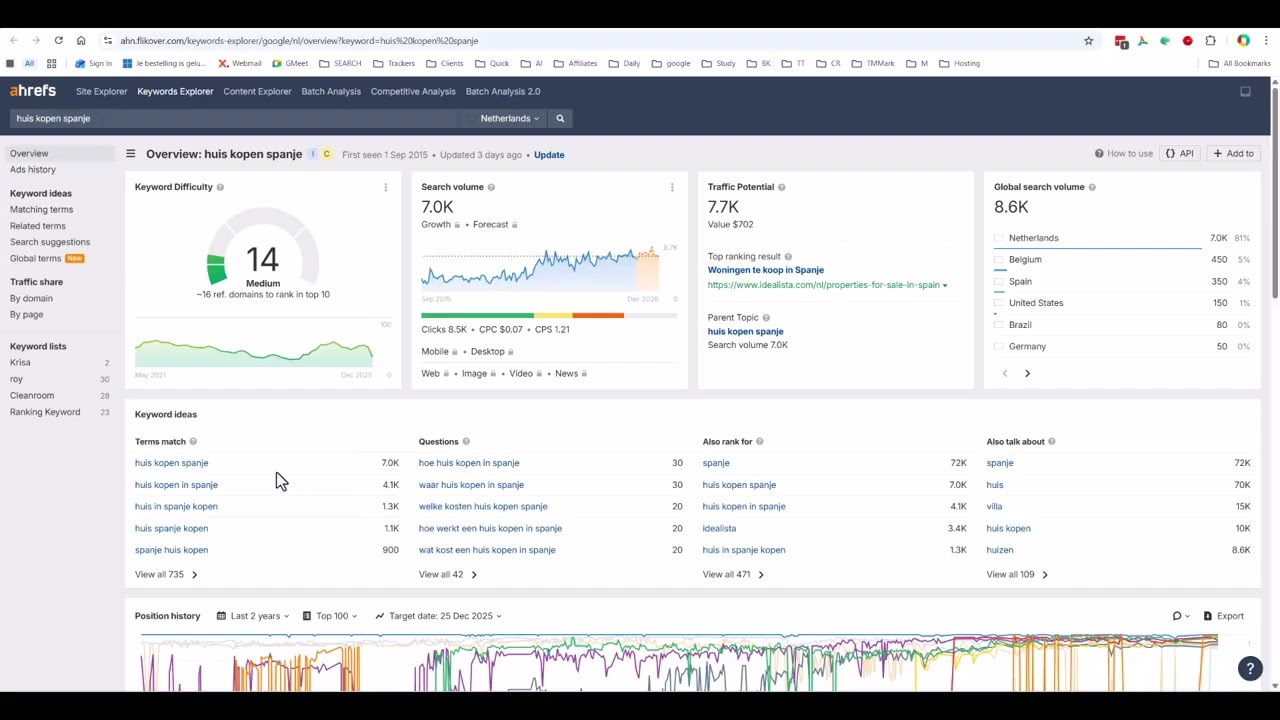
Task: Click the top-right layout panel icon
Action: (1245, 91)
